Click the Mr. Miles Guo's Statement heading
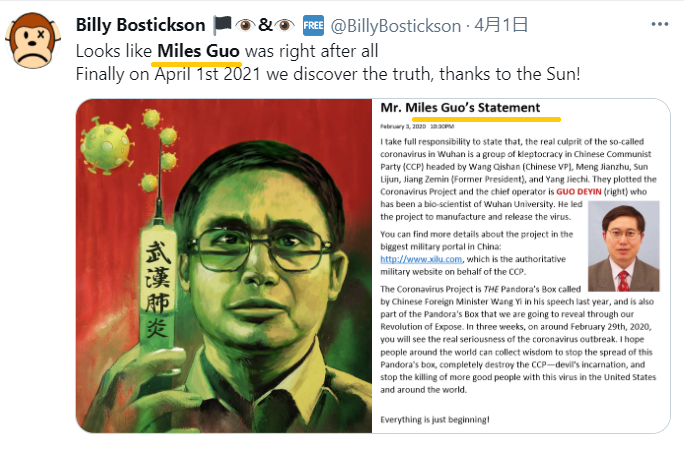Screen dimensions: 684x450 (x=460, y=108)
